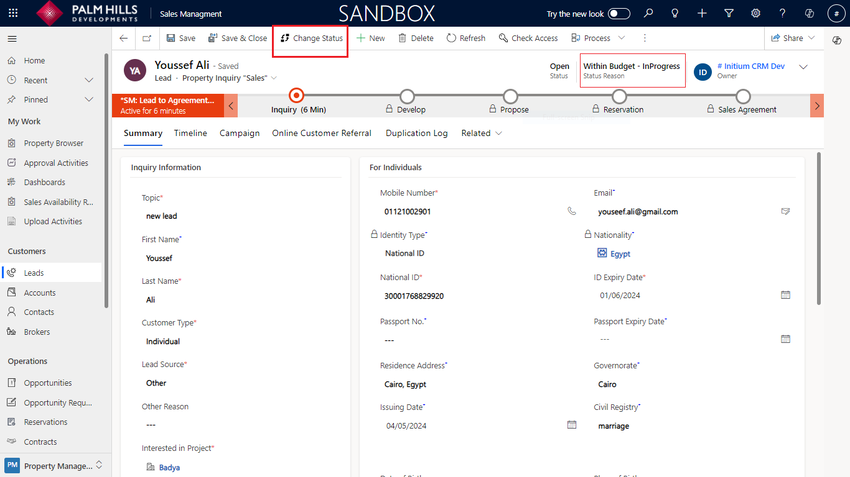Viewport: 850px width, 477px height.
Task: Click the advanced find funnel icon
Action: click(728, 14)
